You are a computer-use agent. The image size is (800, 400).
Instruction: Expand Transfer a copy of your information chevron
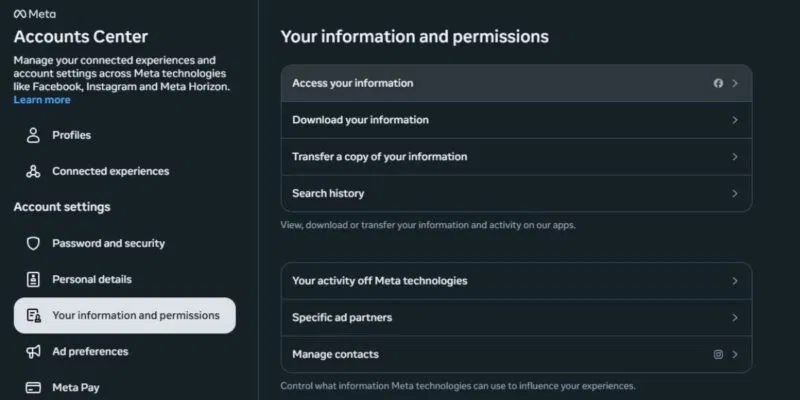coord(735,157)
